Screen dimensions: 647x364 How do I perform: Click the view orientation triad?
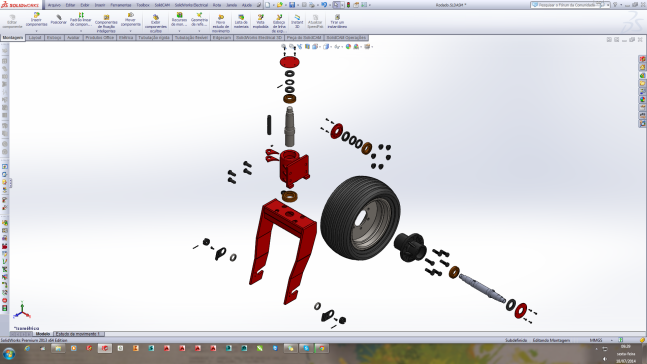(22, 310)
